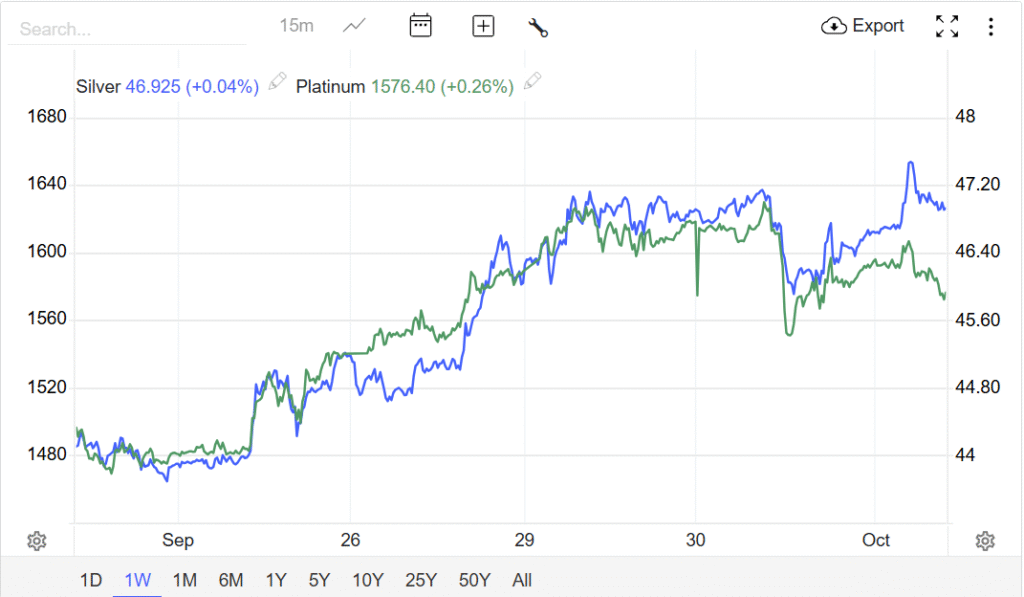
Task: Click the Silver legend label
Action: 98,87
